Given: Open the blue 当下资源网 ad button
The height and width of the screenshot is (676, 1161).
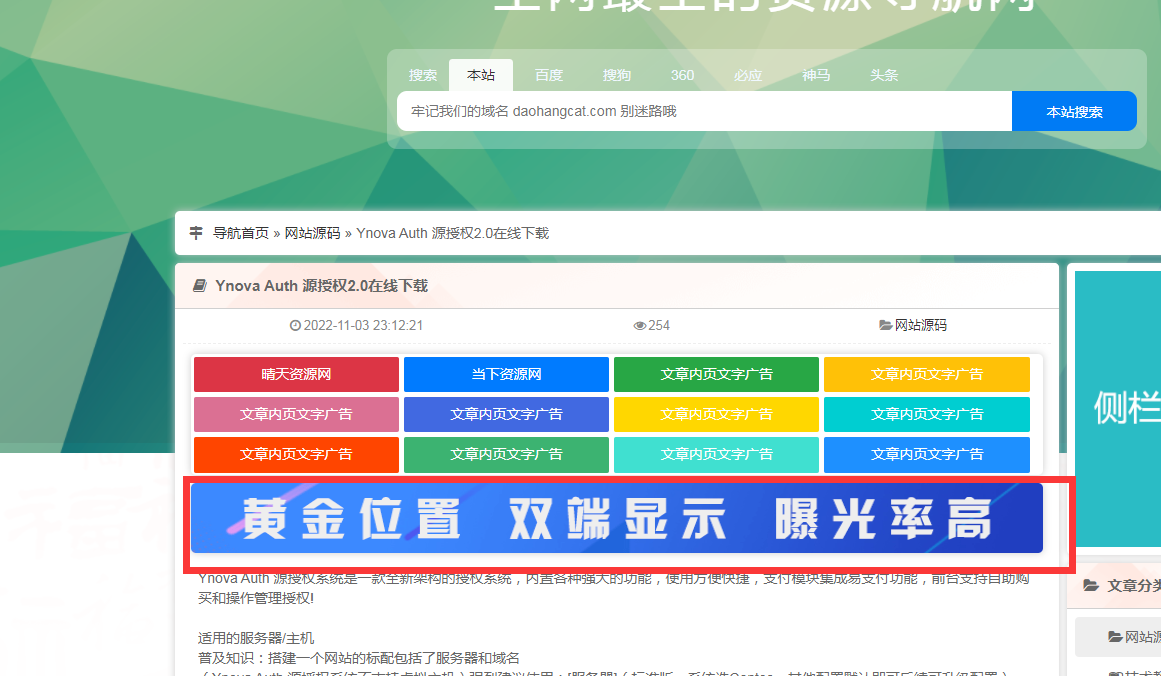Looking at the screenshot, I should (x=506, y=374).
